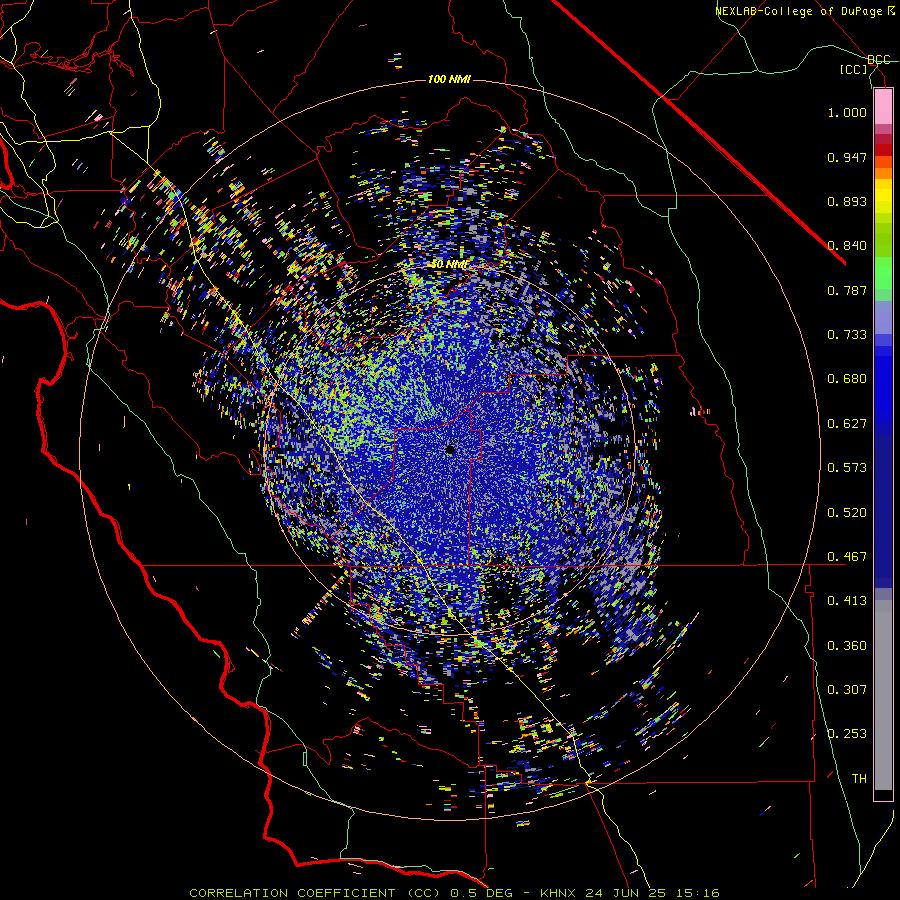Select the 0.253 scale value
The width and height of the screenshot is (900, 900).
[x=847, y=734]
